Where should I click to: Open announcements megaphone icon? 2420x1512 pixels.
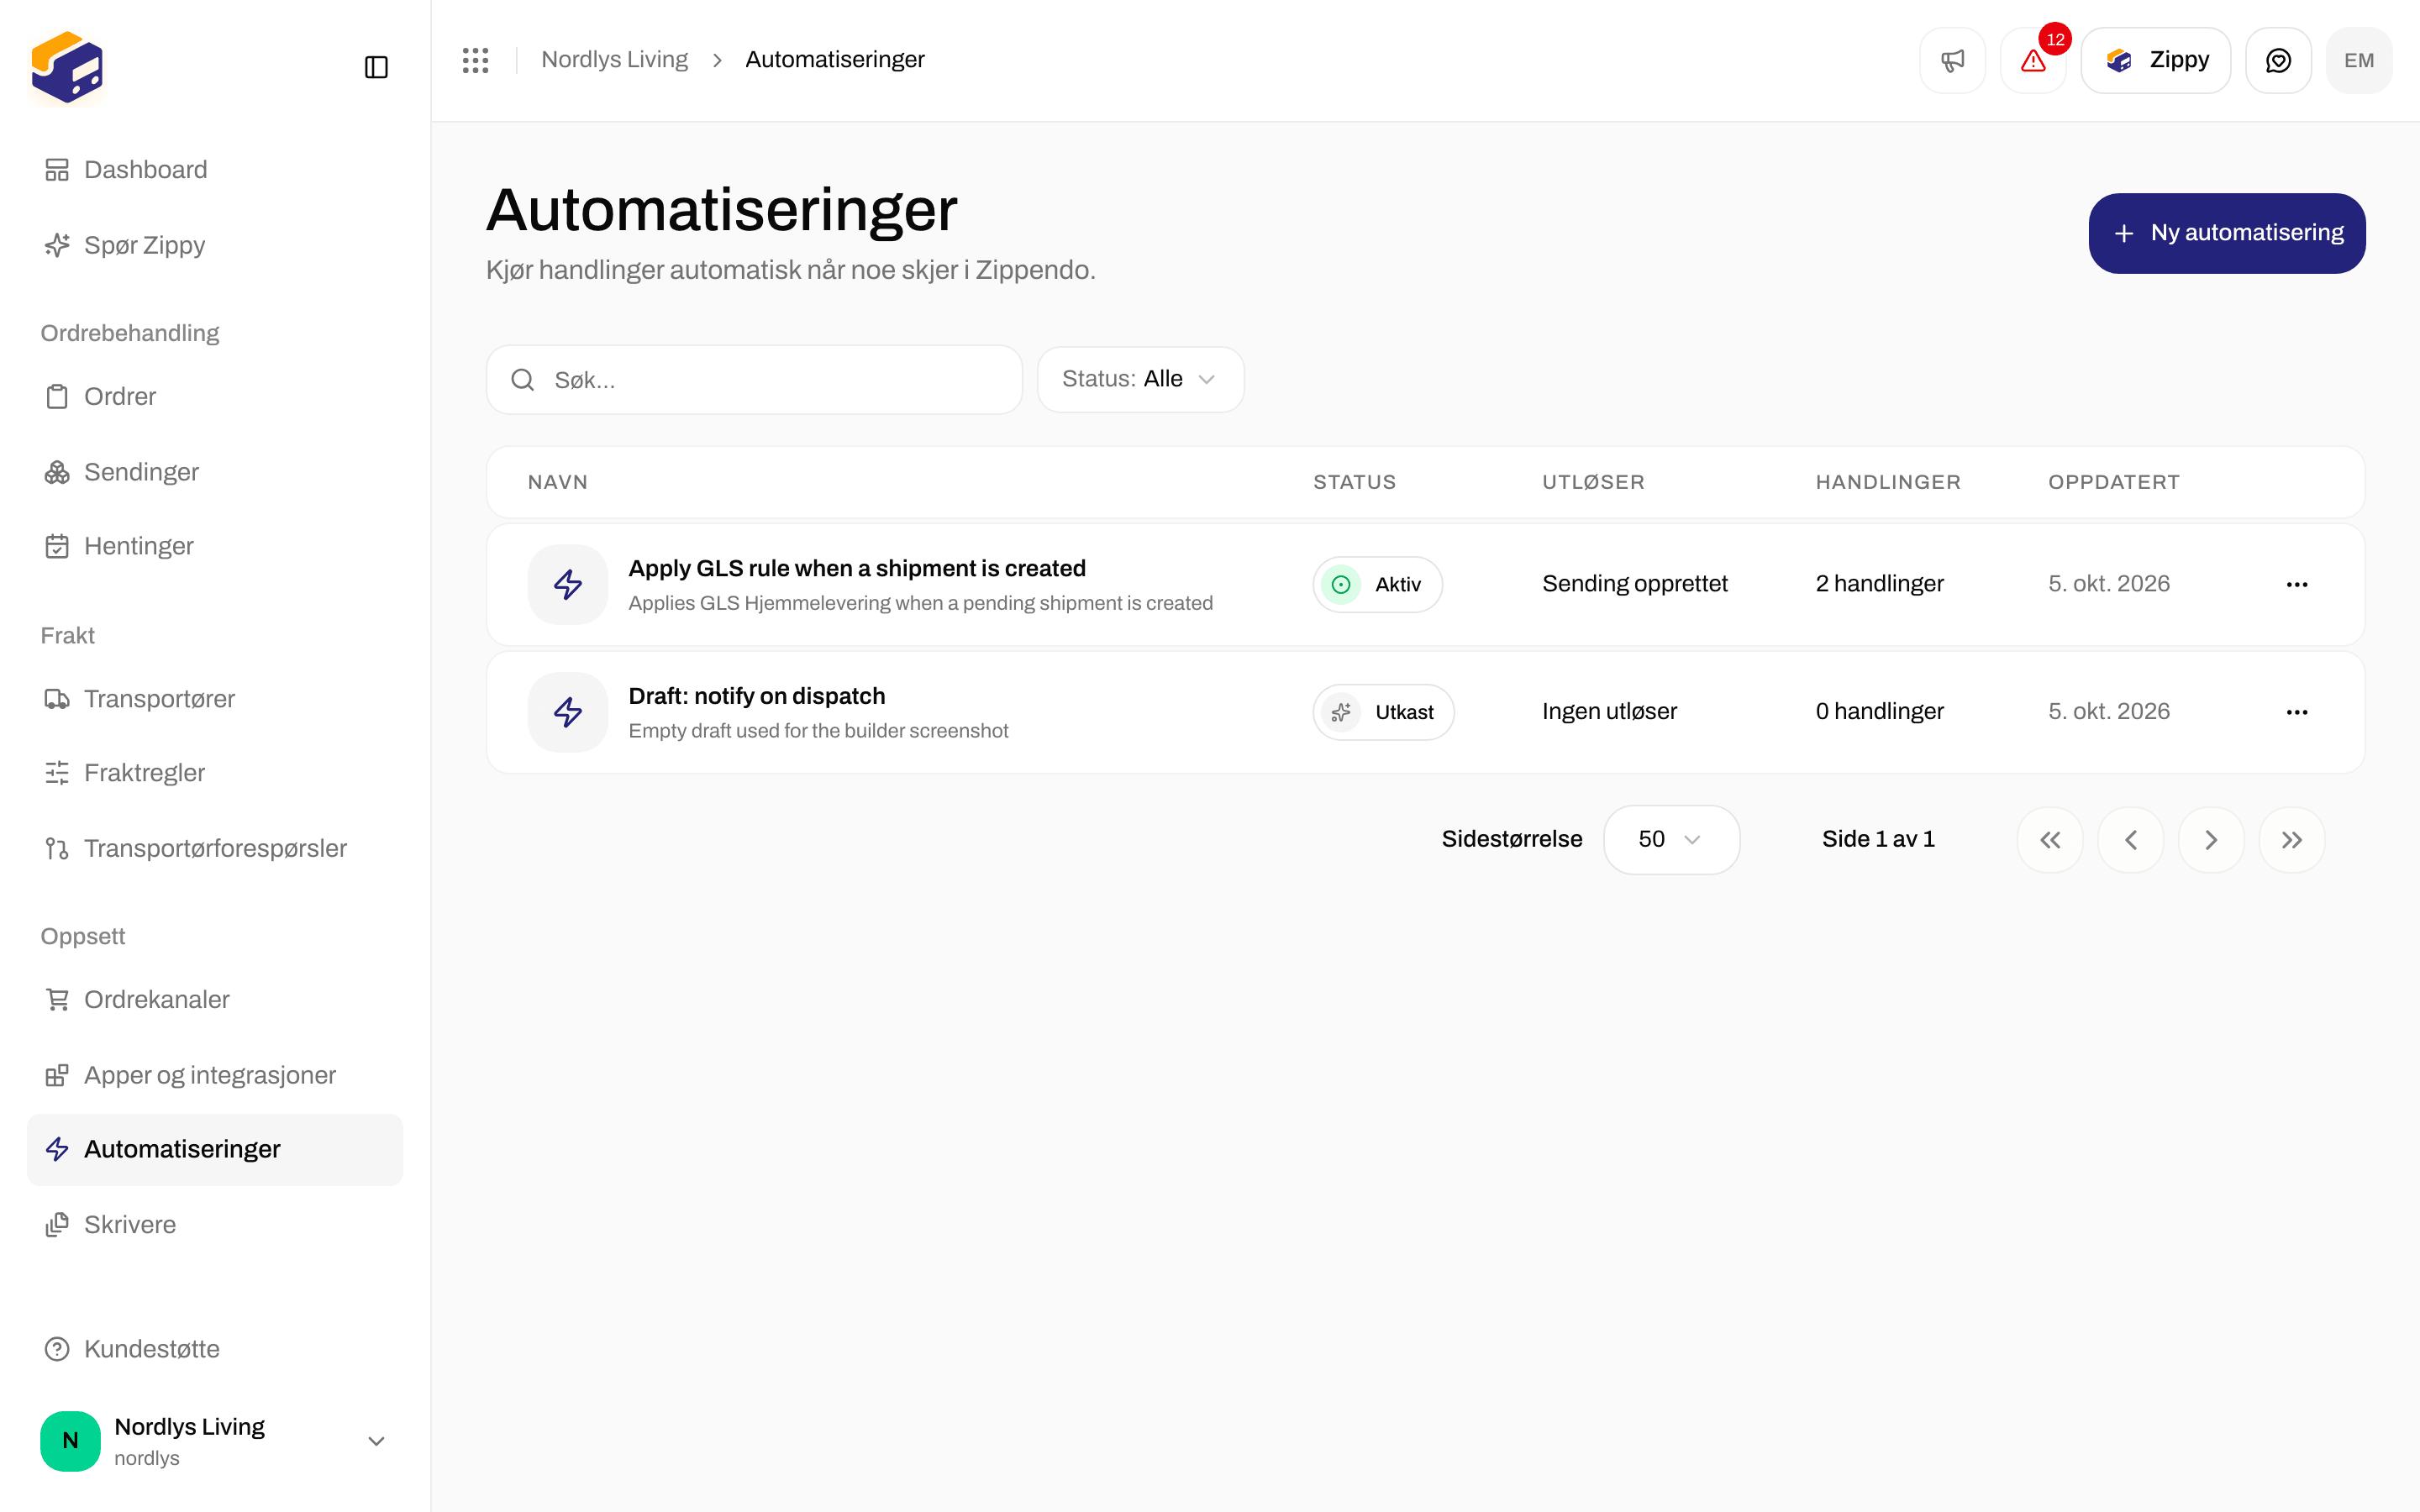[1952, 60]
